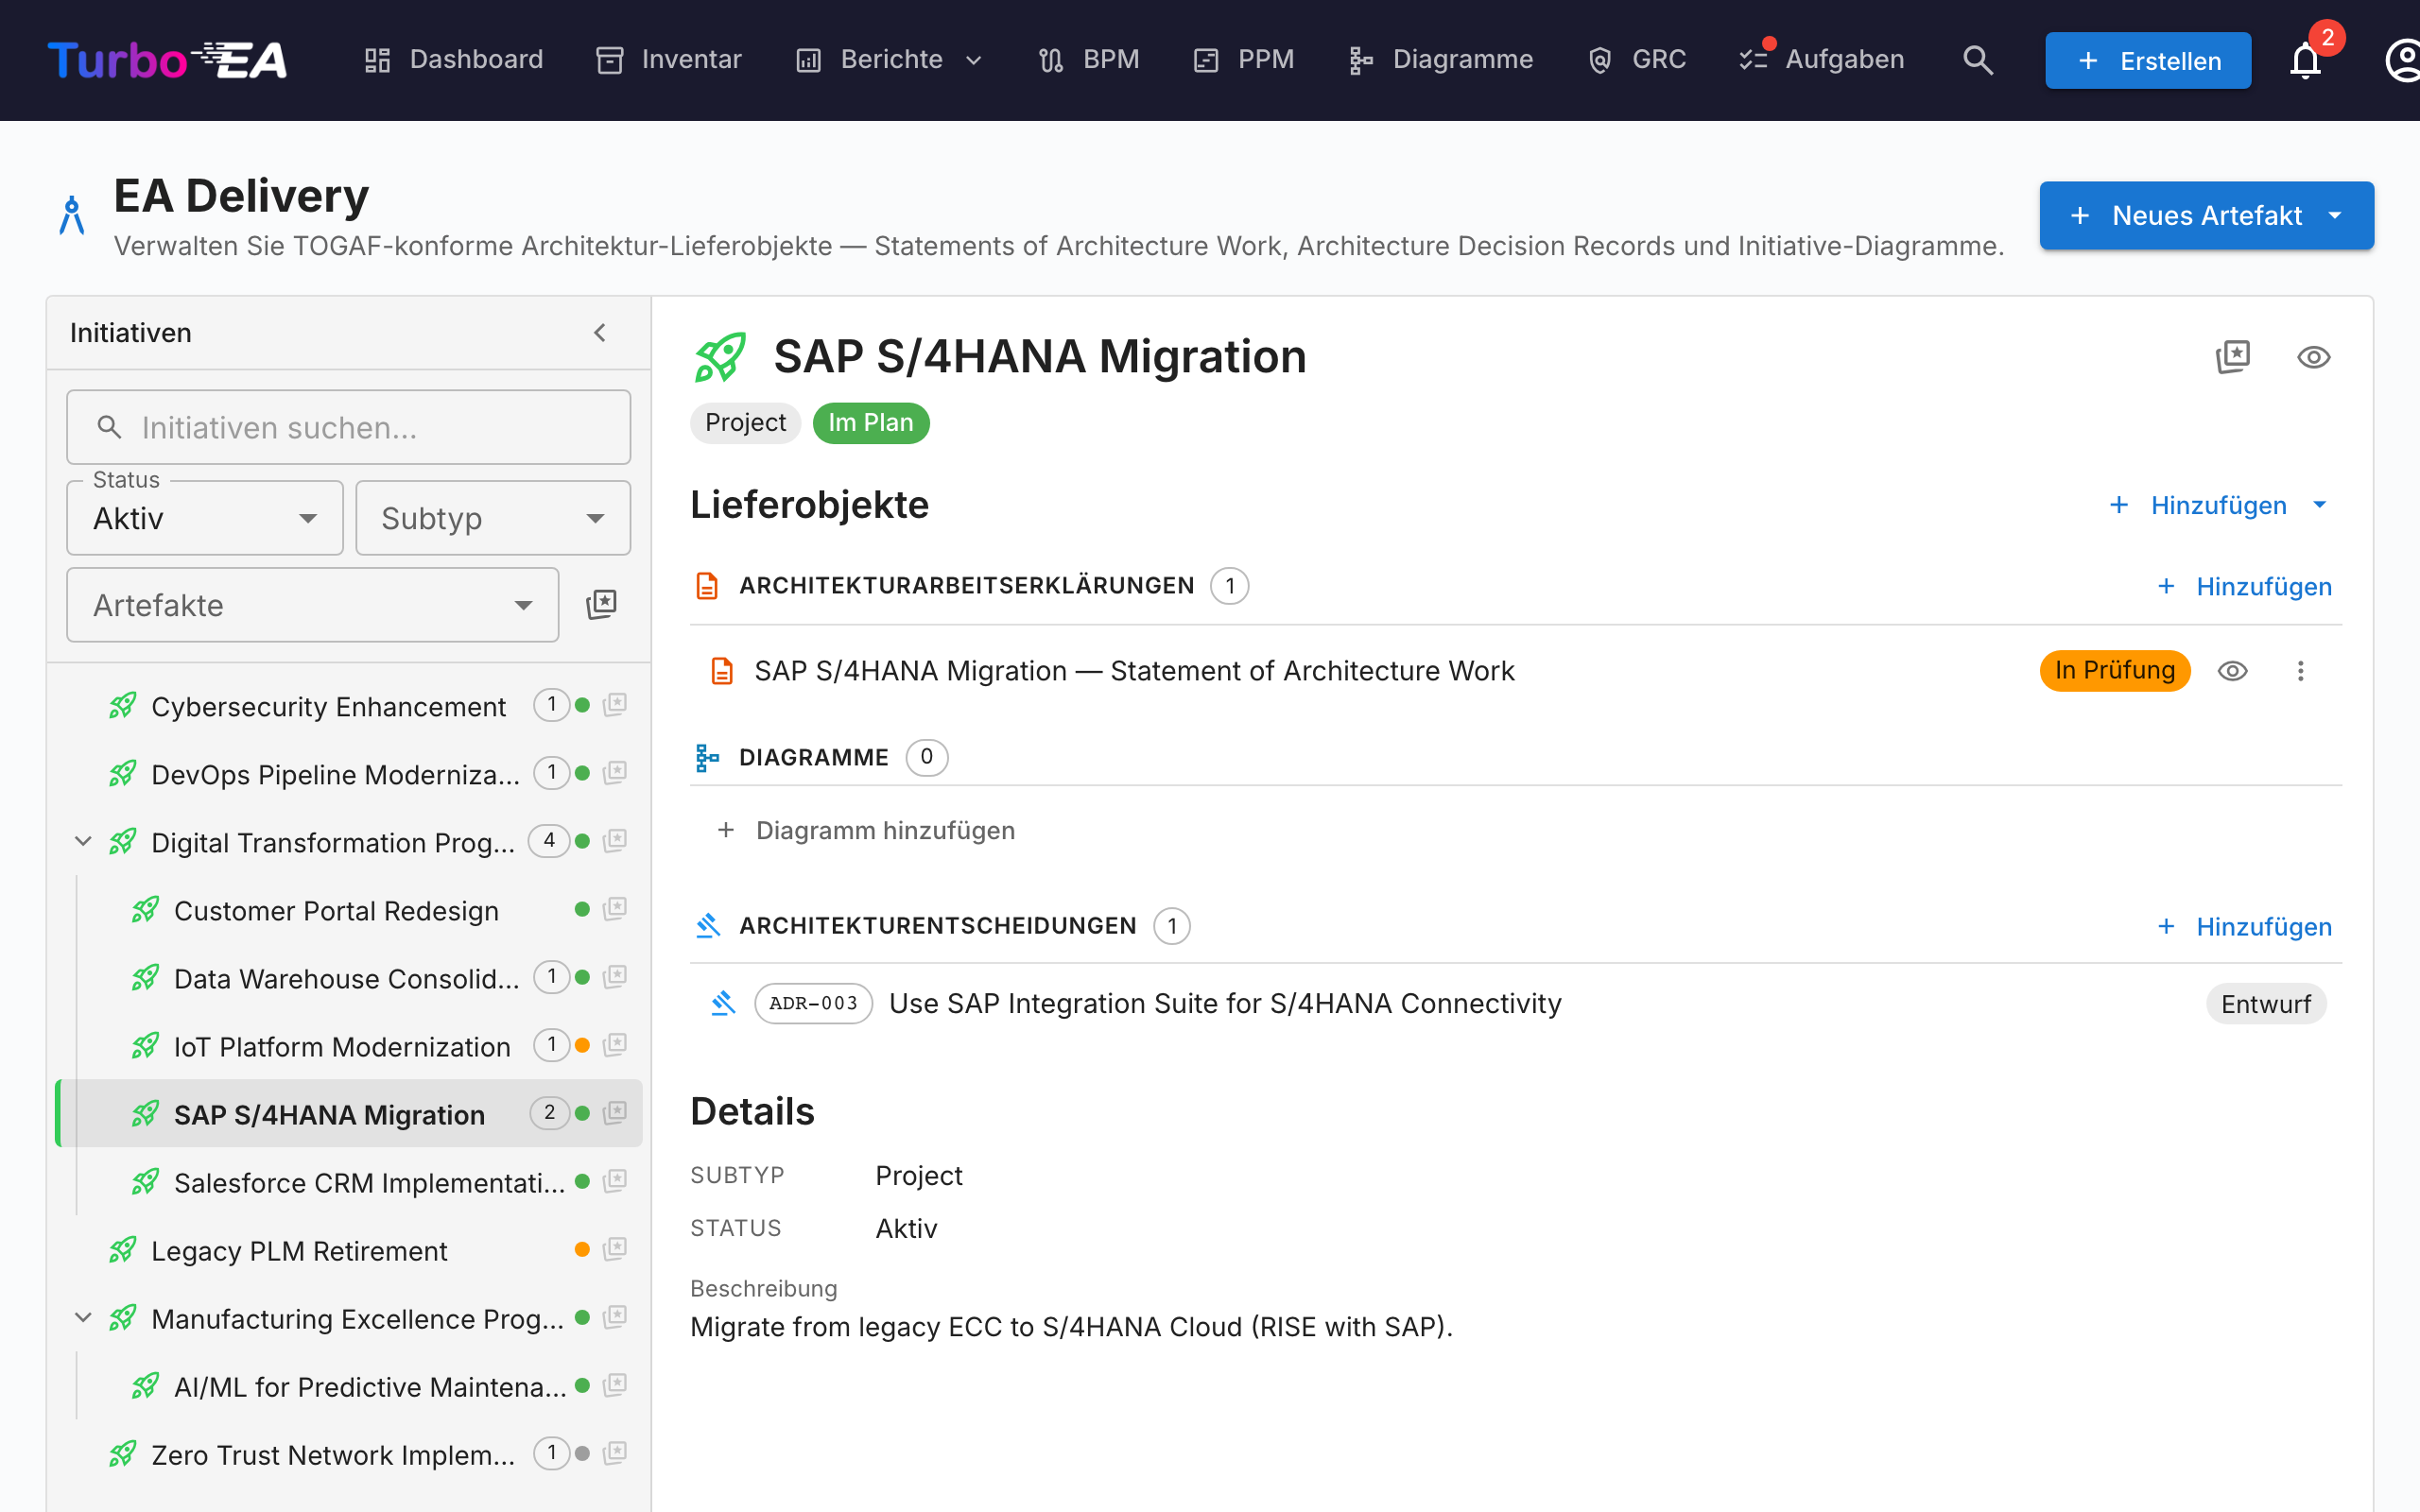Click the ADR-003 reference chip
This screenshot has width=2420, height=1512.
pyautogui.click(x=813, y=1003)
